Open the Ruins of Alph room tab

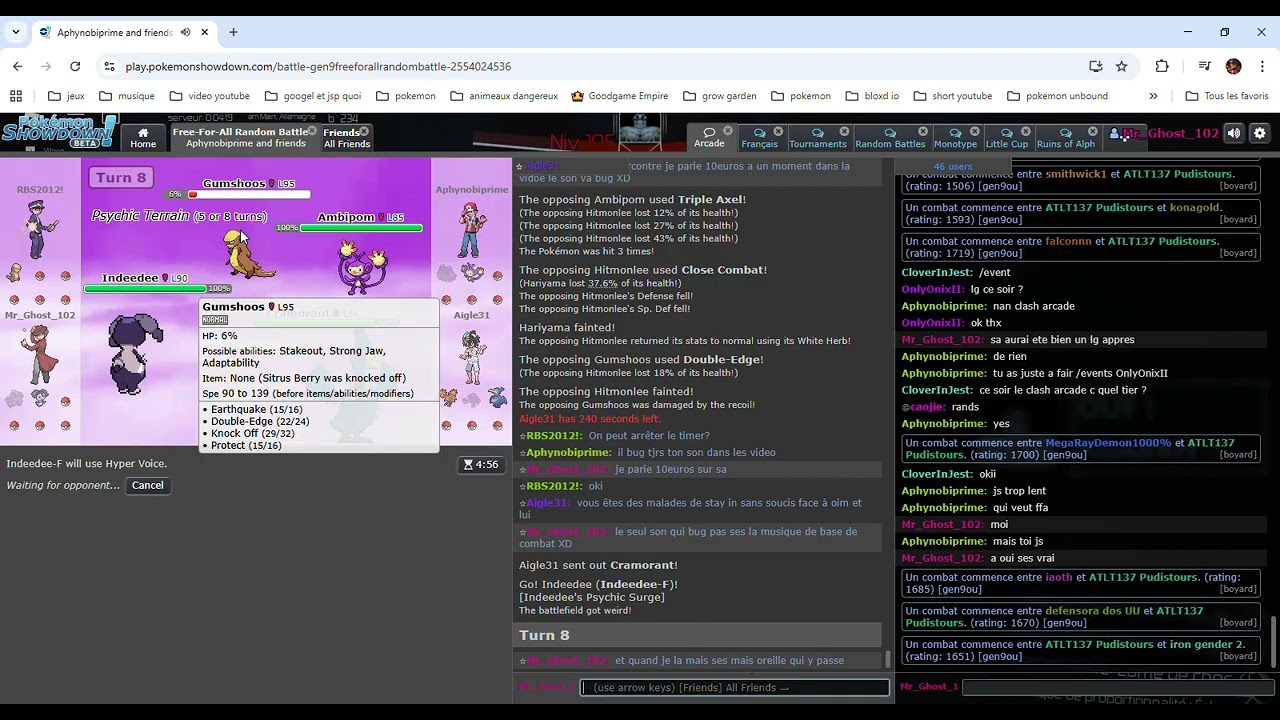pos(1066,137)
